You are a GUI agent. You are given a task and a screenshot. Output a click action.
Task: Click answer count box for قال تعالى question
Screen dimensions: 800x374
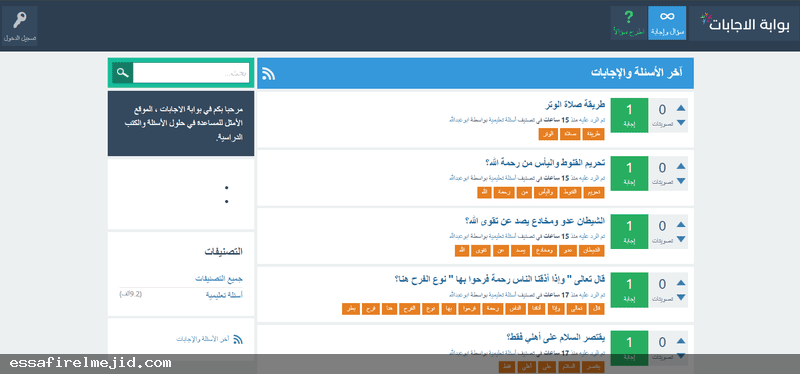coord(629,290)
